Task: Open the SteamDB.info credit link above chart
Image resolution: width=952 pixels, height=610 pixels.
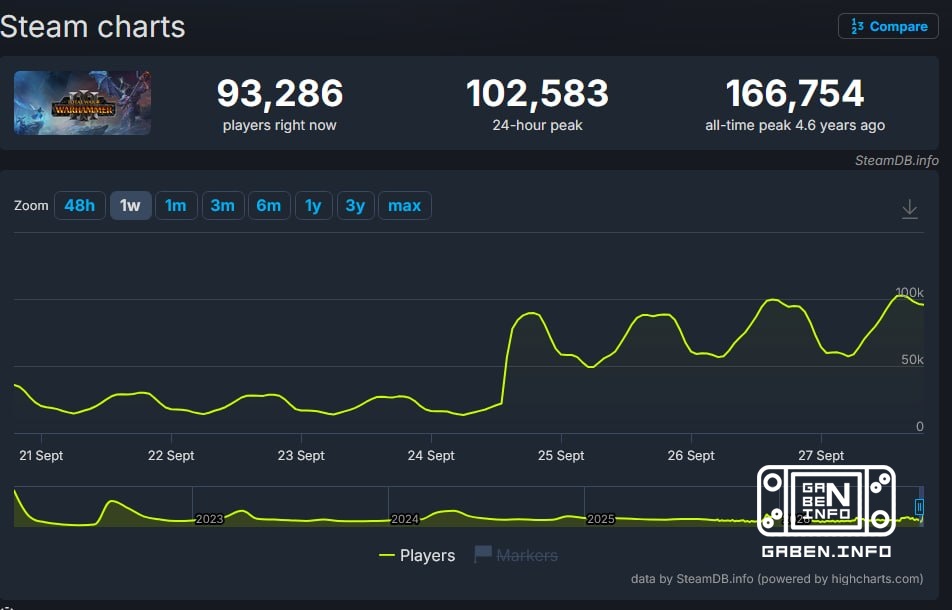Action: [897, 160]
